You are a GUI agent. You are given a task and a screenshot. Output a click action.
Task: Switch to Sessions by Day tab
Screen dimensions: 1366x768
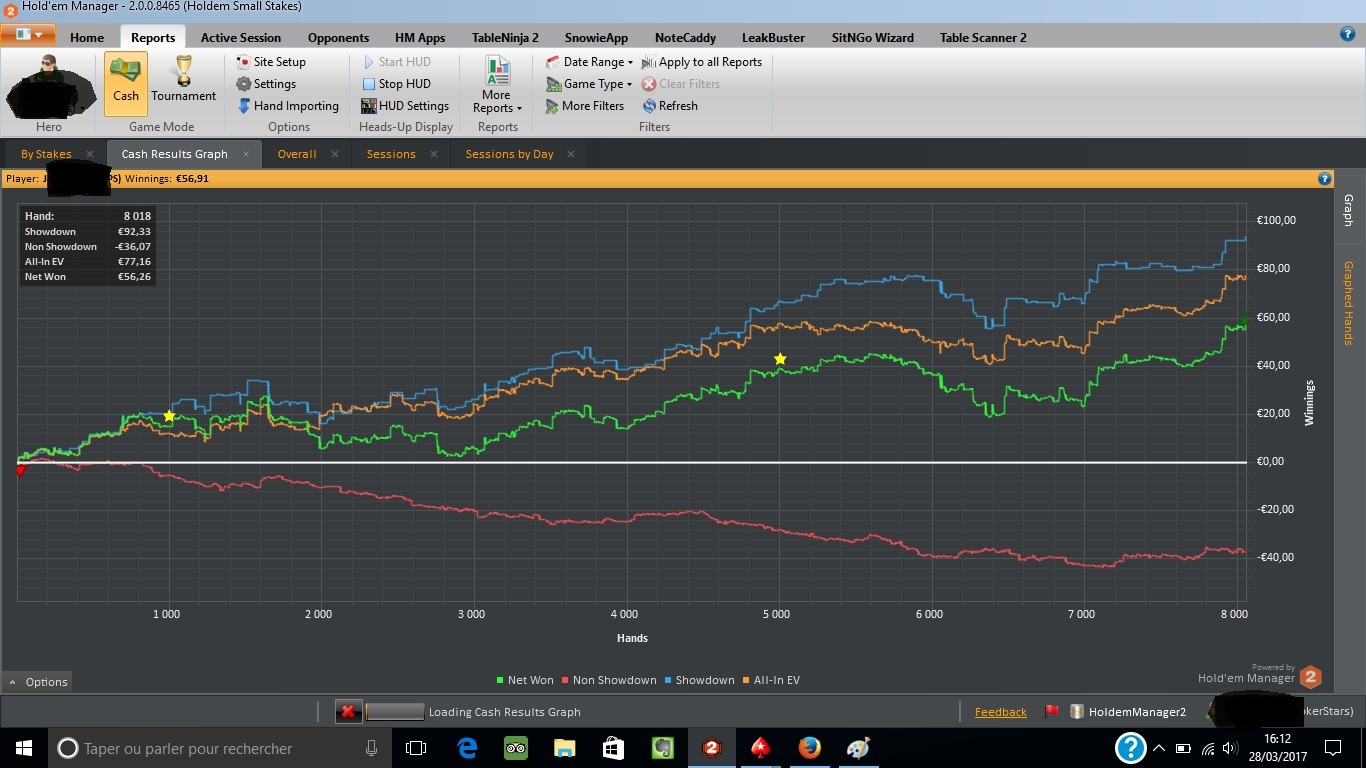point(509,154)
